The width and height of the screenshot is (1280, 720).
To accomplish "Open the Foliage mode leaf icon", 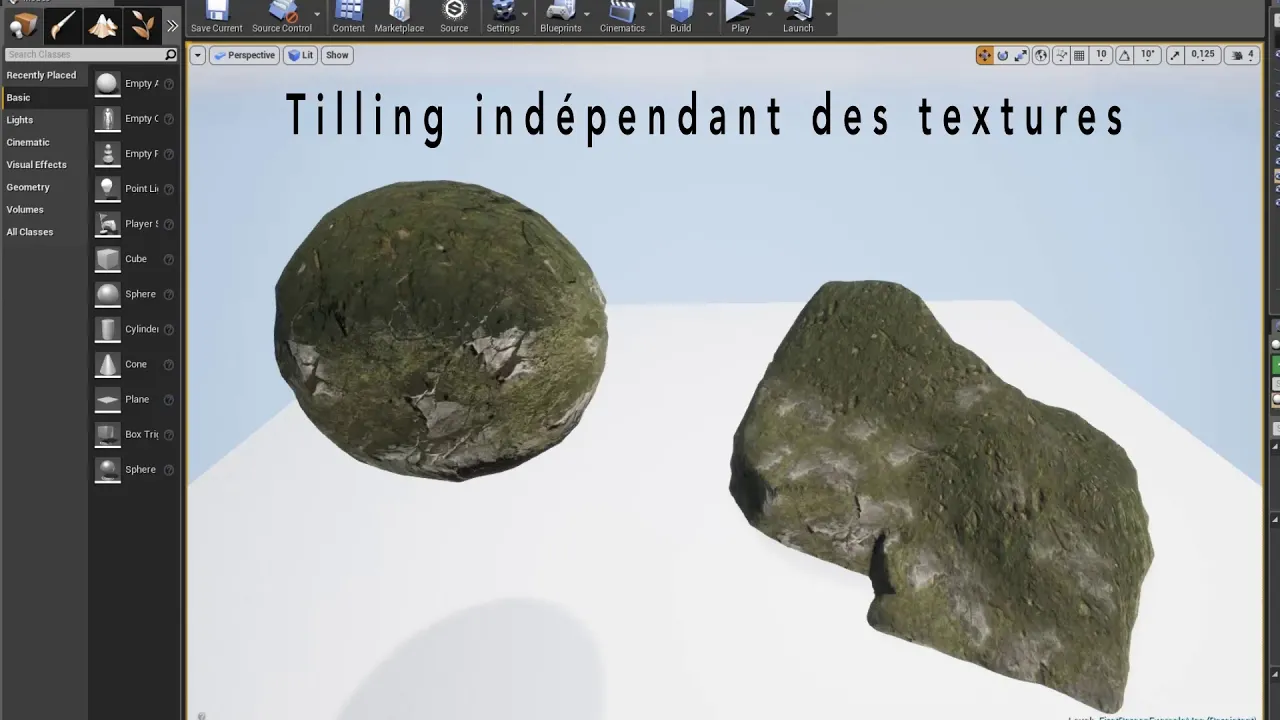I will pos(143,24).
